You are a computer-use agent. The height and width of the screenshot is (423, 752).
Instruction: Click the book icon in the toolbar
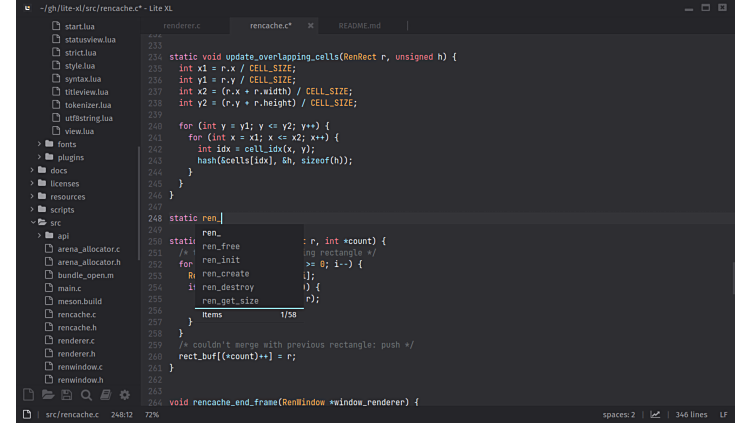[x=105, y=395]
